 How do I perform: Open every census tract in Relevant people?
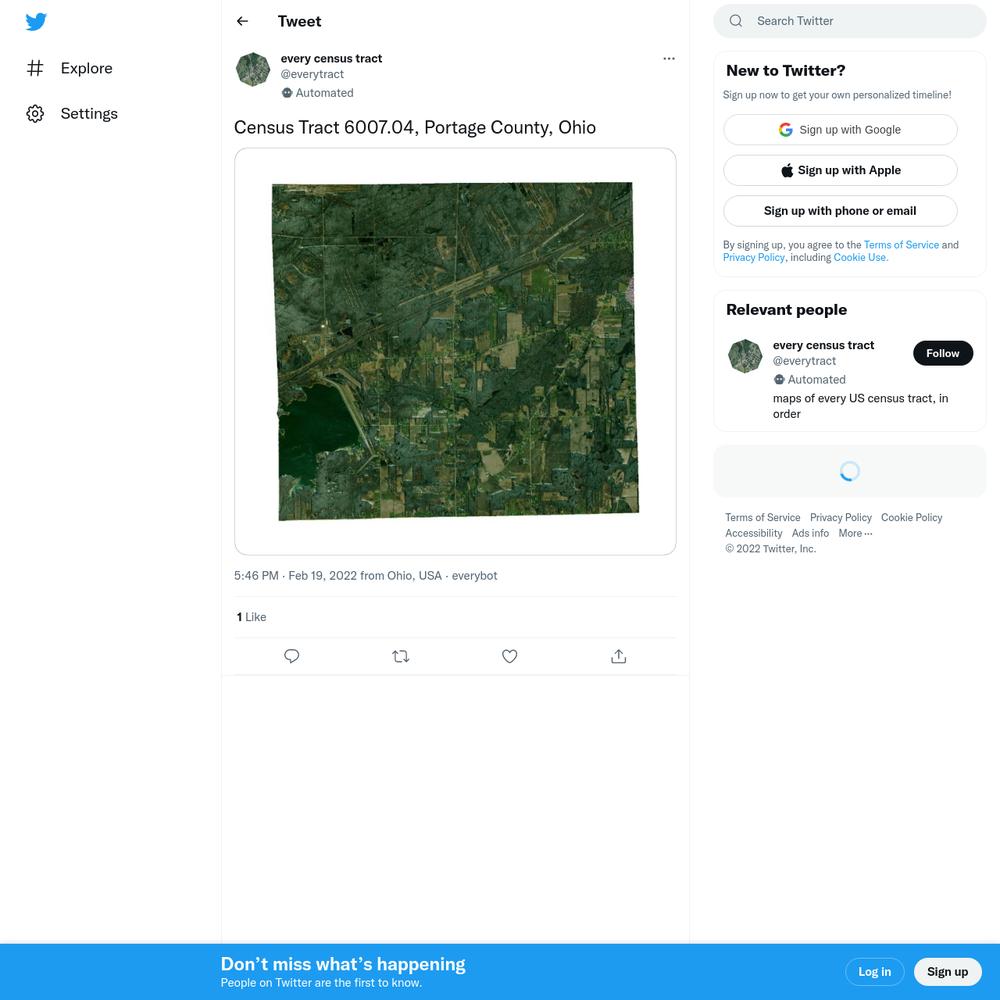(823, 345)
